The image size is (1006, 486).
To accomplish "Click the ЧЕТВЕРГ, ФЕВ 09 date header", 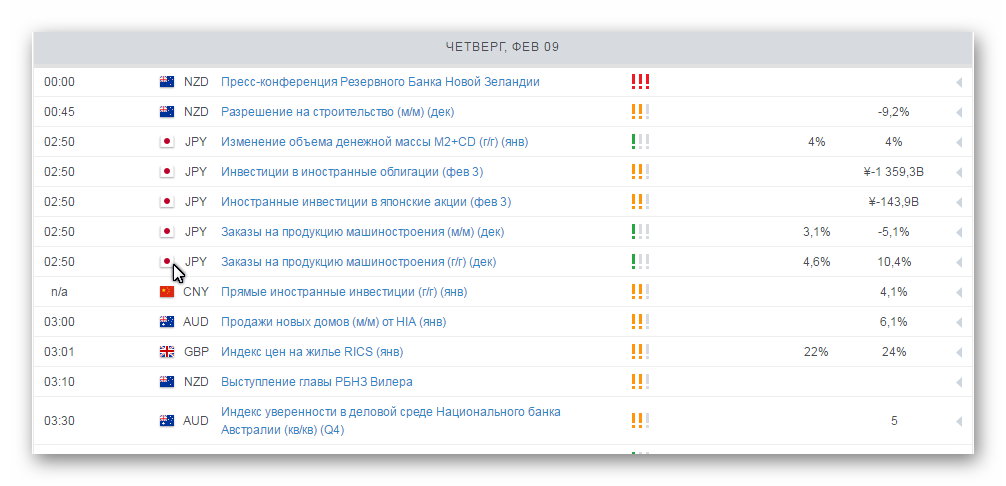I will coord(502,47).
